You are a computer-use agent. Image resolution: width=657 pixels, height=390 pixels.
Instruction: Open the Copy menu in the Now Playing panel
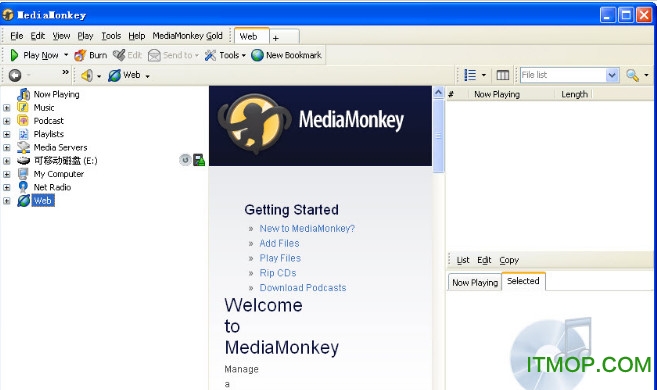click(x=509, y=260)
